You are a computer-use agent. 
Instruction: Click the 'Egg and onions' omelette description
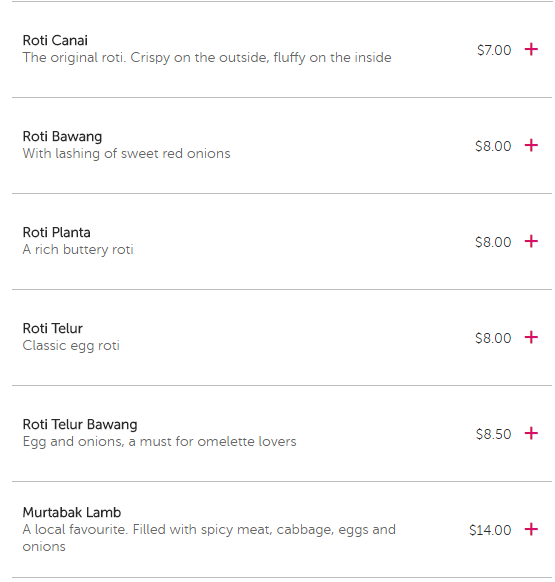tap(159, 442)
